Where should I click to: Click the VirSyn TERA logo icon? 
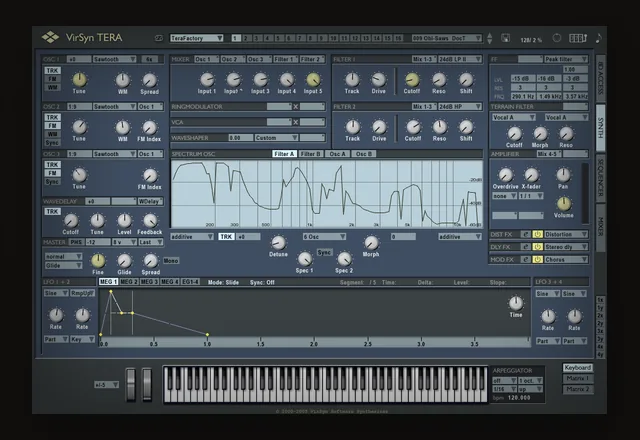tap(50, 37)
